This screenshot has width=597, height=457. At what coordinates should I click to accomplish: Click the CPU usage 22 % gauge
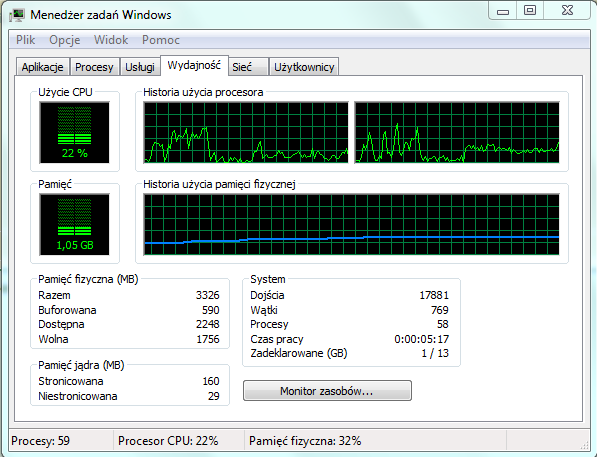click(x=75, y=133)
